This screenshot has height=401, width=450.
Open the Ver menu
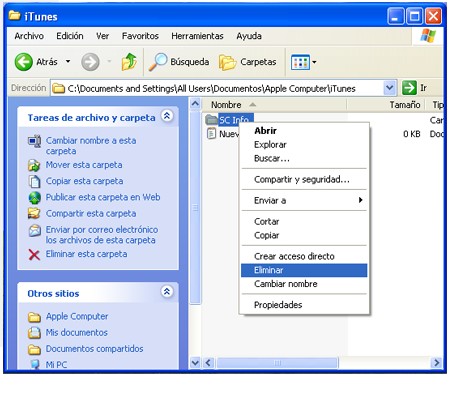point(103,36)
